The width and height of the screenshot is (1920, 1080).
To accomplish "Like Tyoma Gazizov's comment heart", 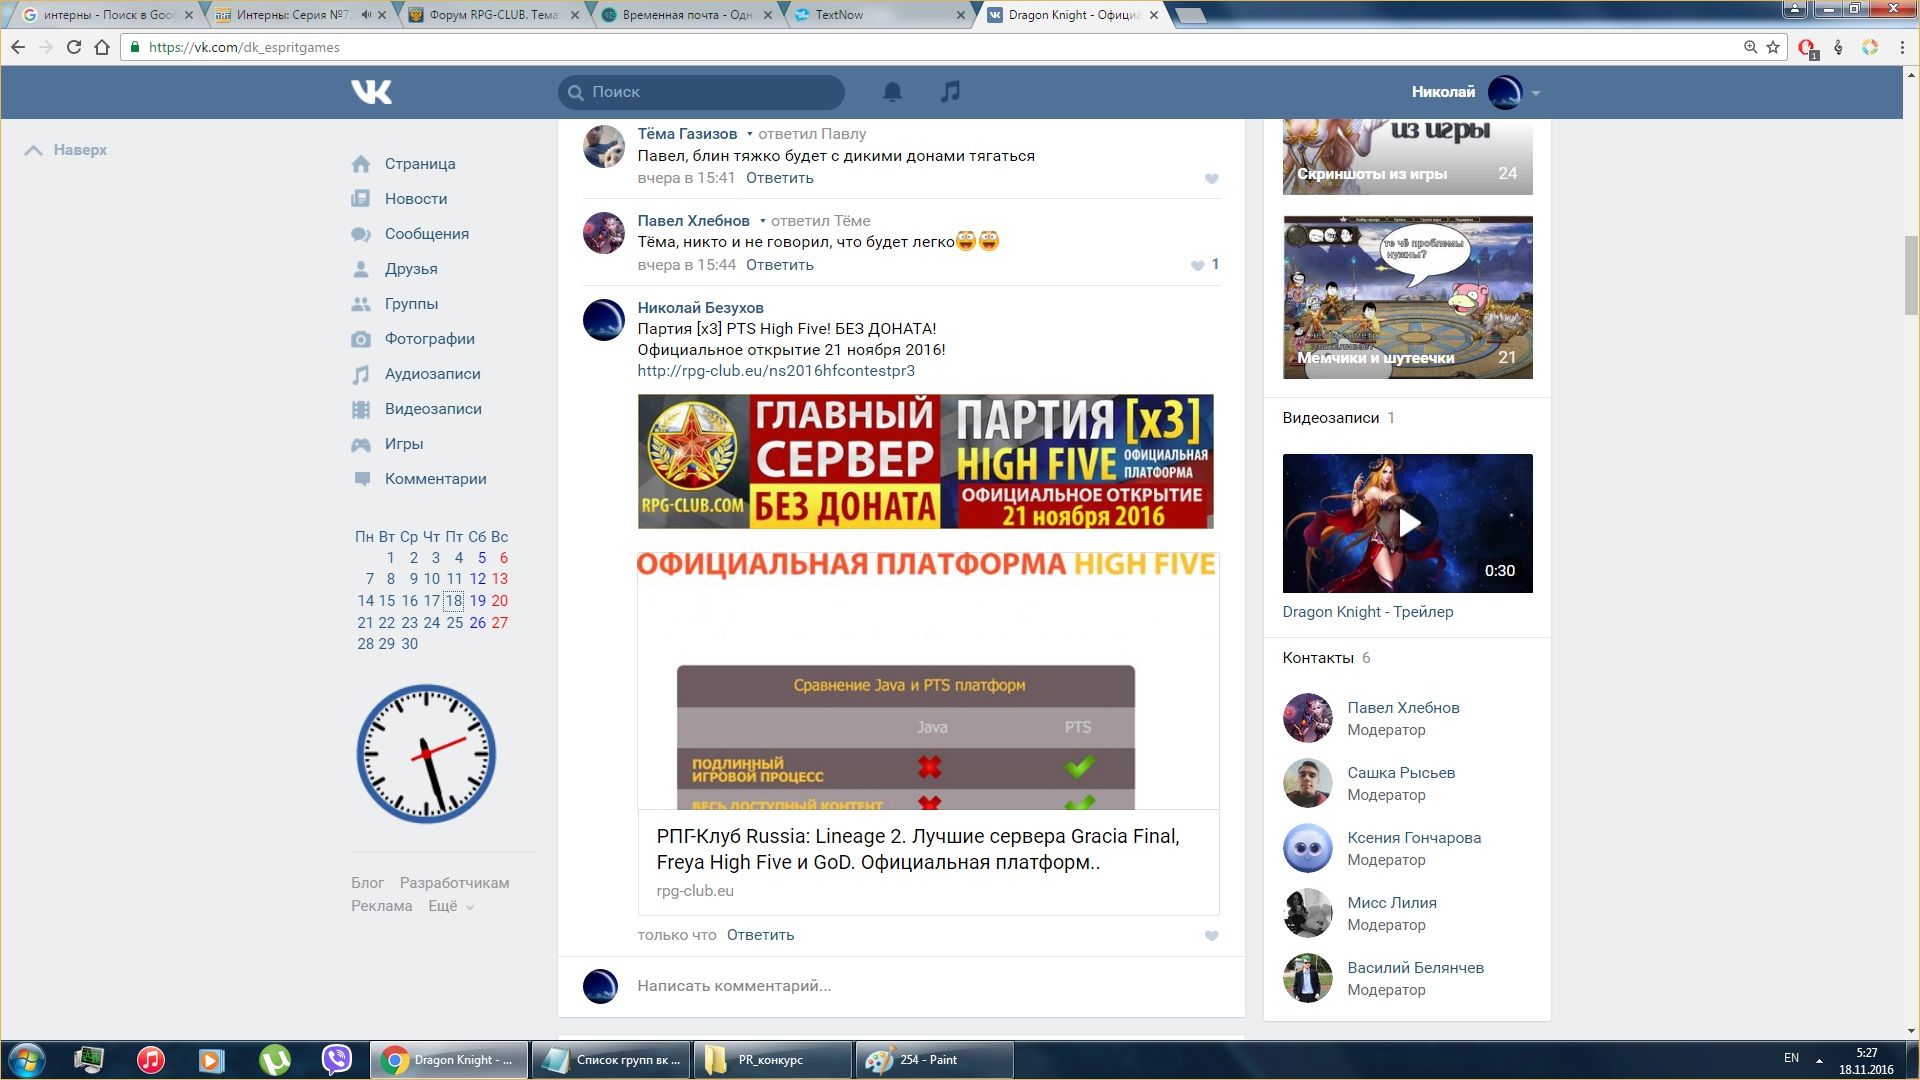I will (x=1211, y=179).
